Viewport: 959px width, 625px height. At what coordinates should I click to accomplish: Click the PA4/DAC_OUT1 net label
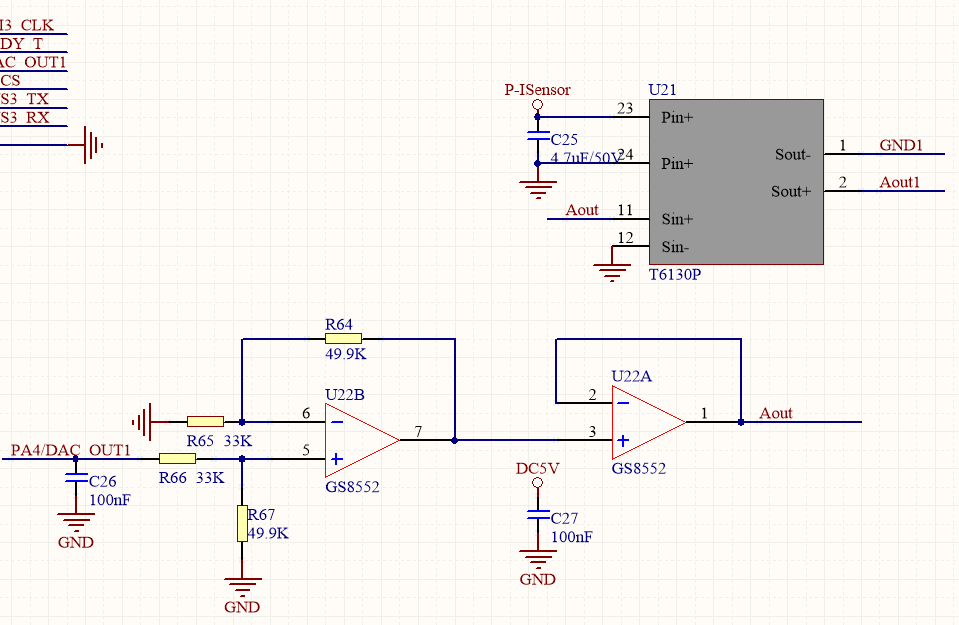point(70,451)
